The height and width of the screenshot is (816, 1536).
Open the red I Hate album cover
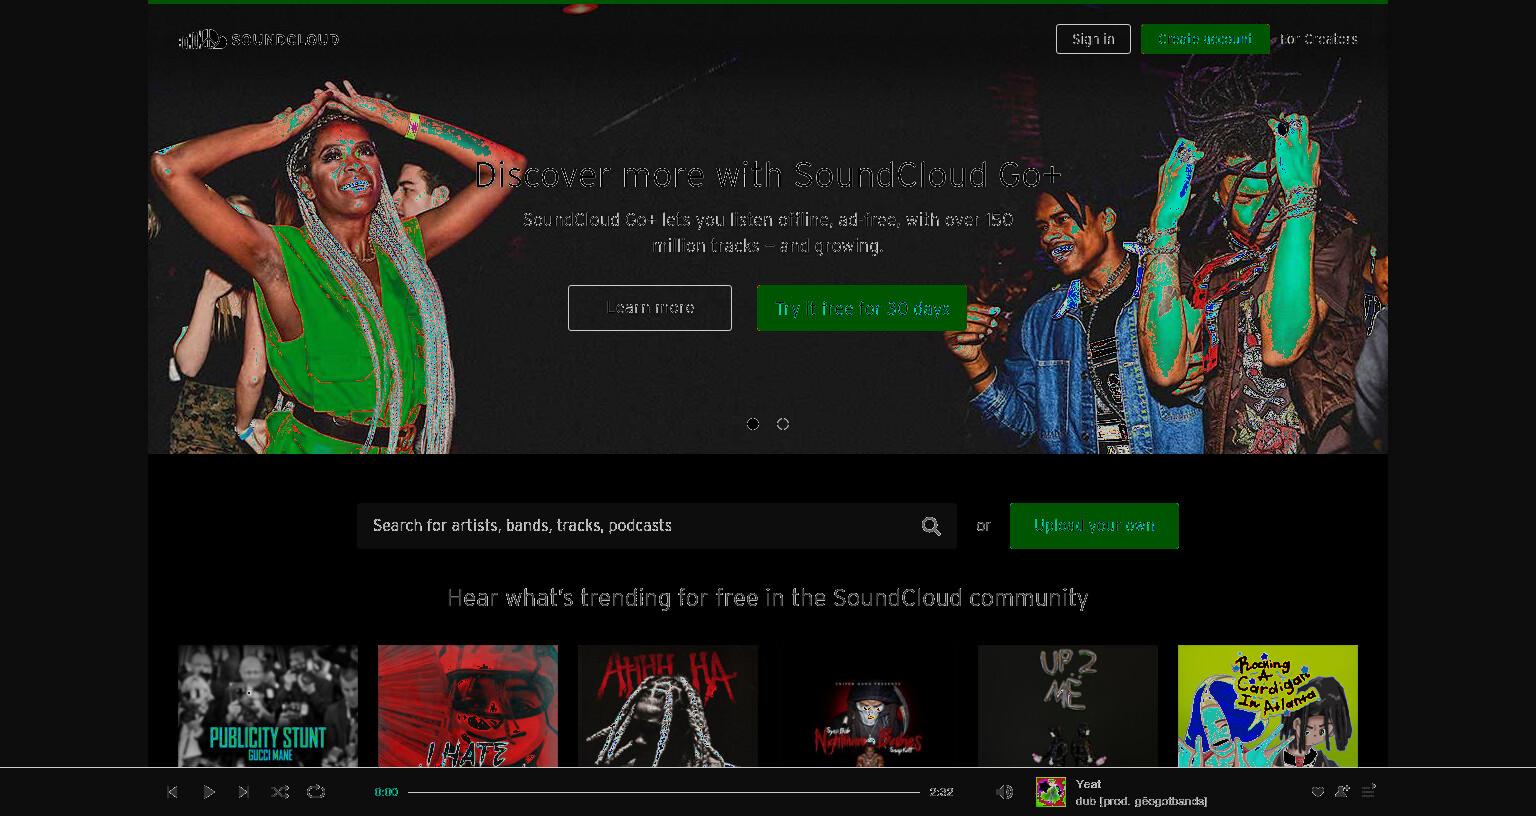pyautogui.click(x=468, y=706)
